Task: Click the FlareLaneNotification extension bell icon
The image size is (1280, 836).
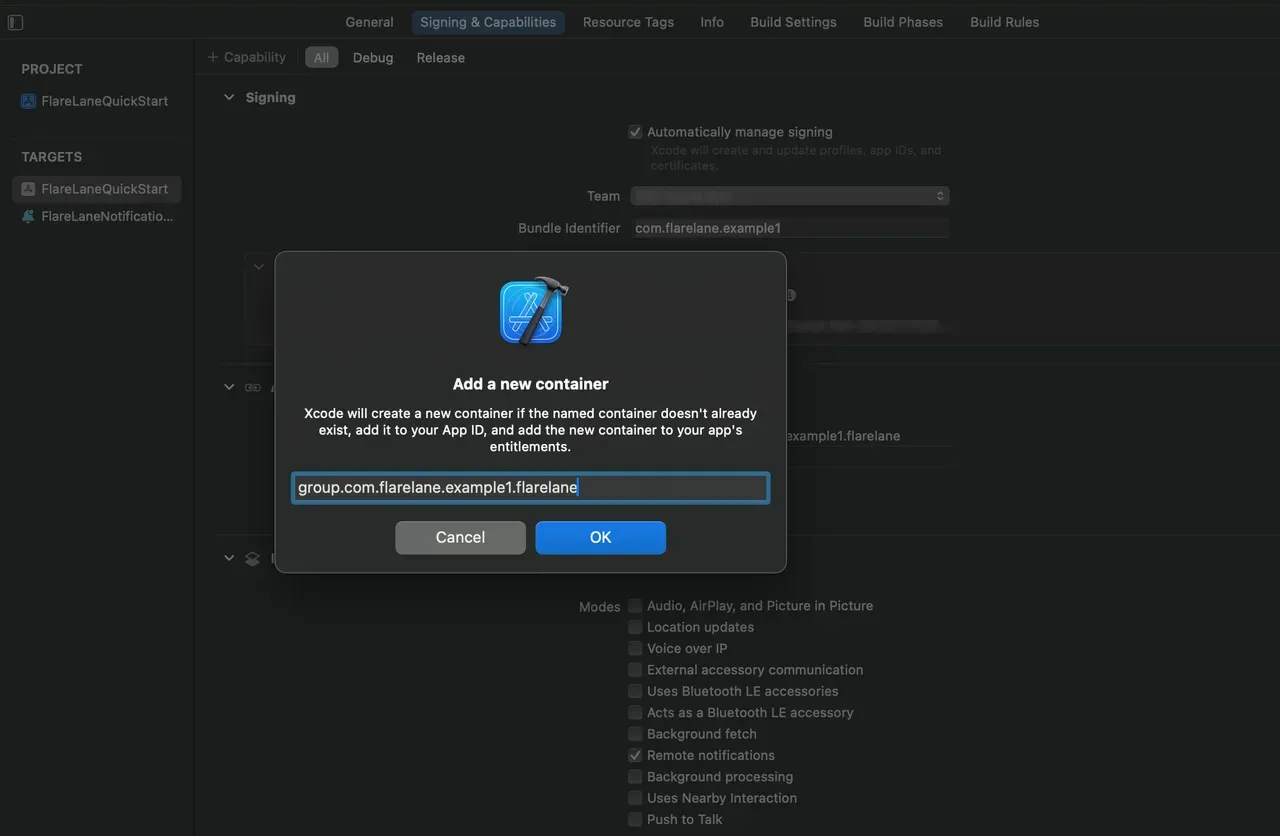Action: (x=28, y=216)
